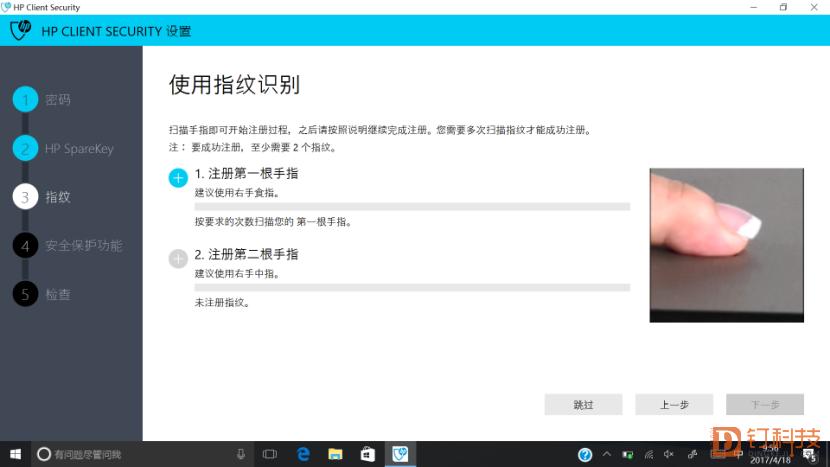Click the second finger enrollment progress bar
This screenshot has height=467, width=830.
click(412, 288)
